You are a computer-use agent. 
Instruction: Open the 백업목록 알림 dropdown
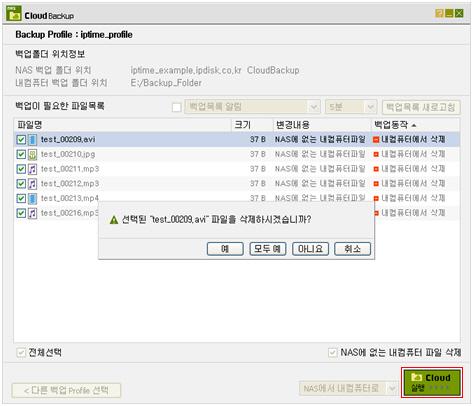252,107
